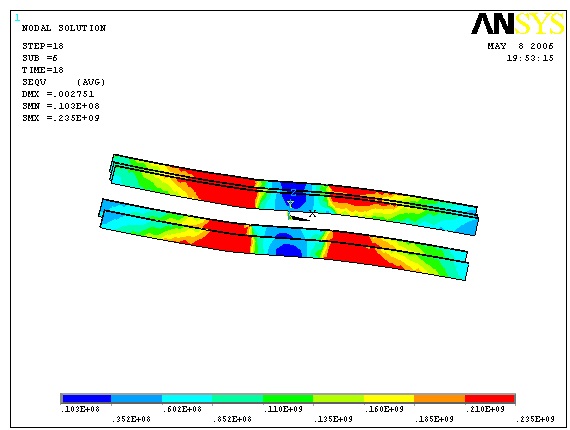Viewport: 570px width, 430px height.
Task: Click the DMX =.002751 value
Action: pos(58,94)
